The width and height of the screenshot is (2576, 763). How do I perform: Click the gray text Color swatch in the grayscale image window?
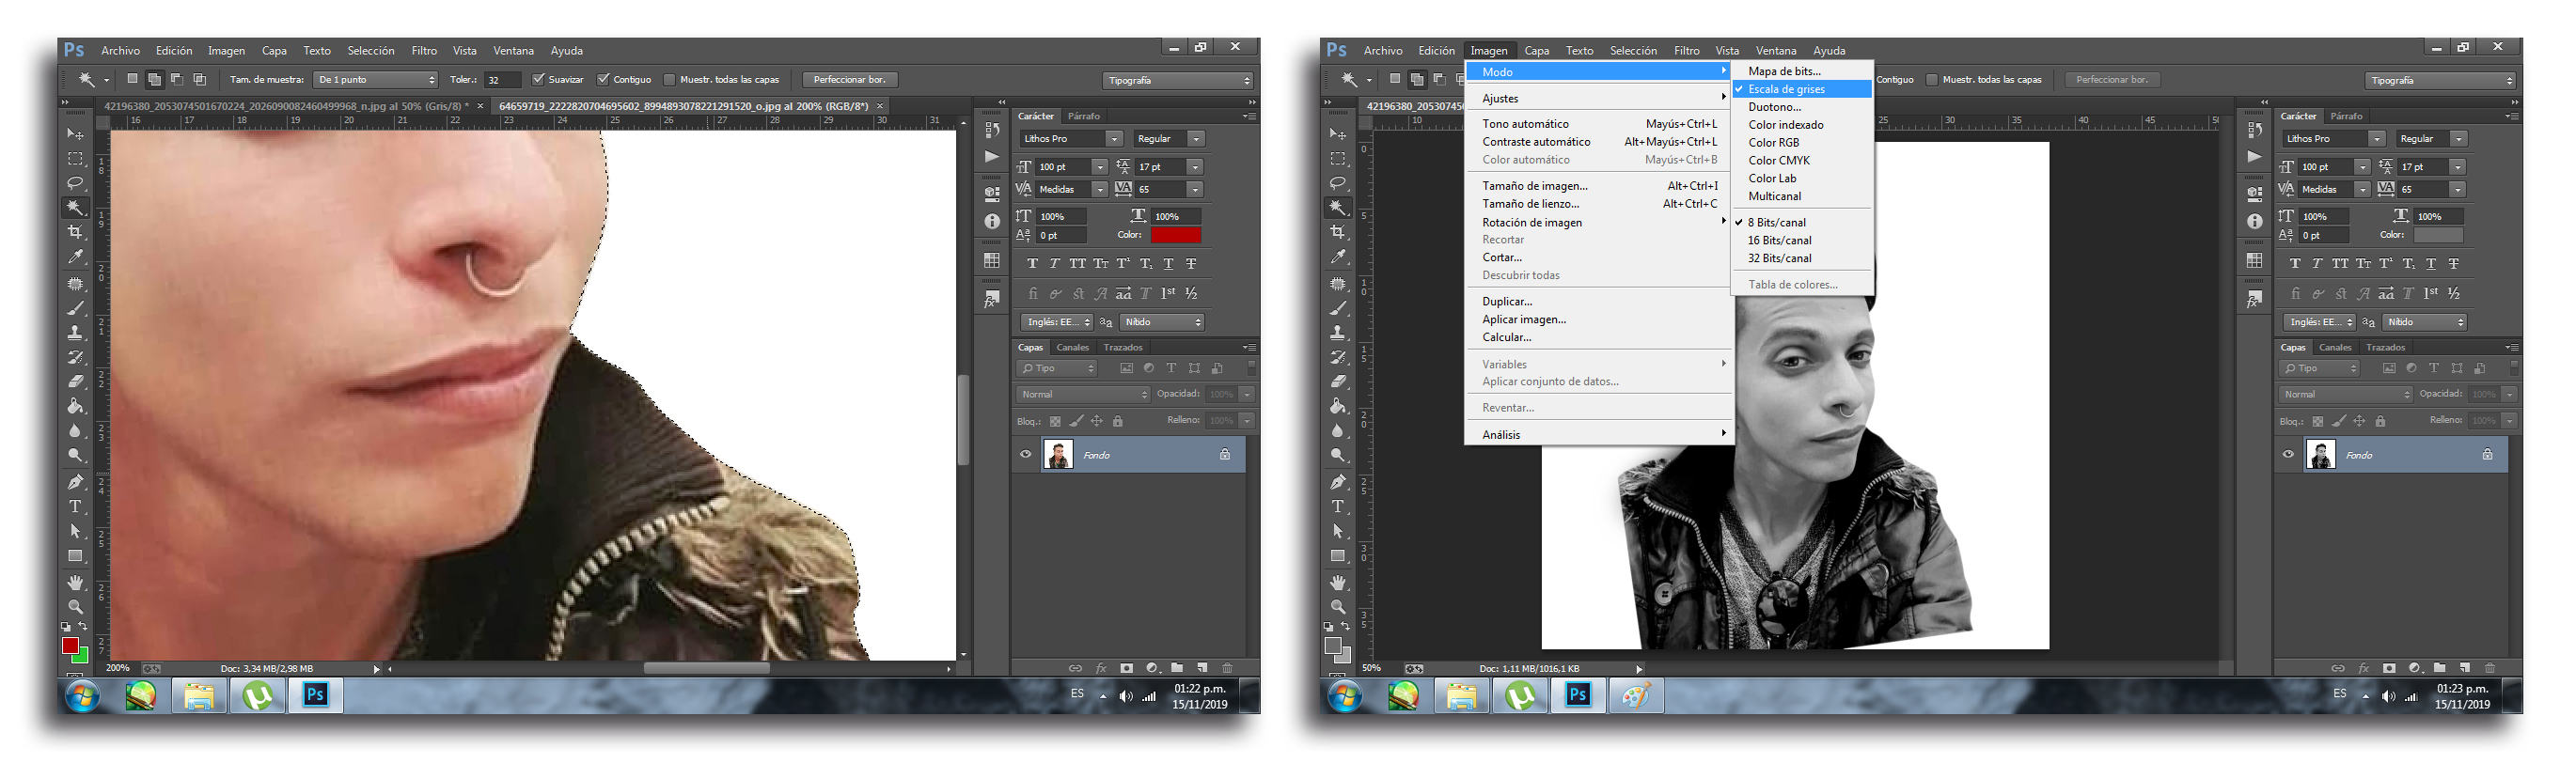click(x=2438, y=235)
